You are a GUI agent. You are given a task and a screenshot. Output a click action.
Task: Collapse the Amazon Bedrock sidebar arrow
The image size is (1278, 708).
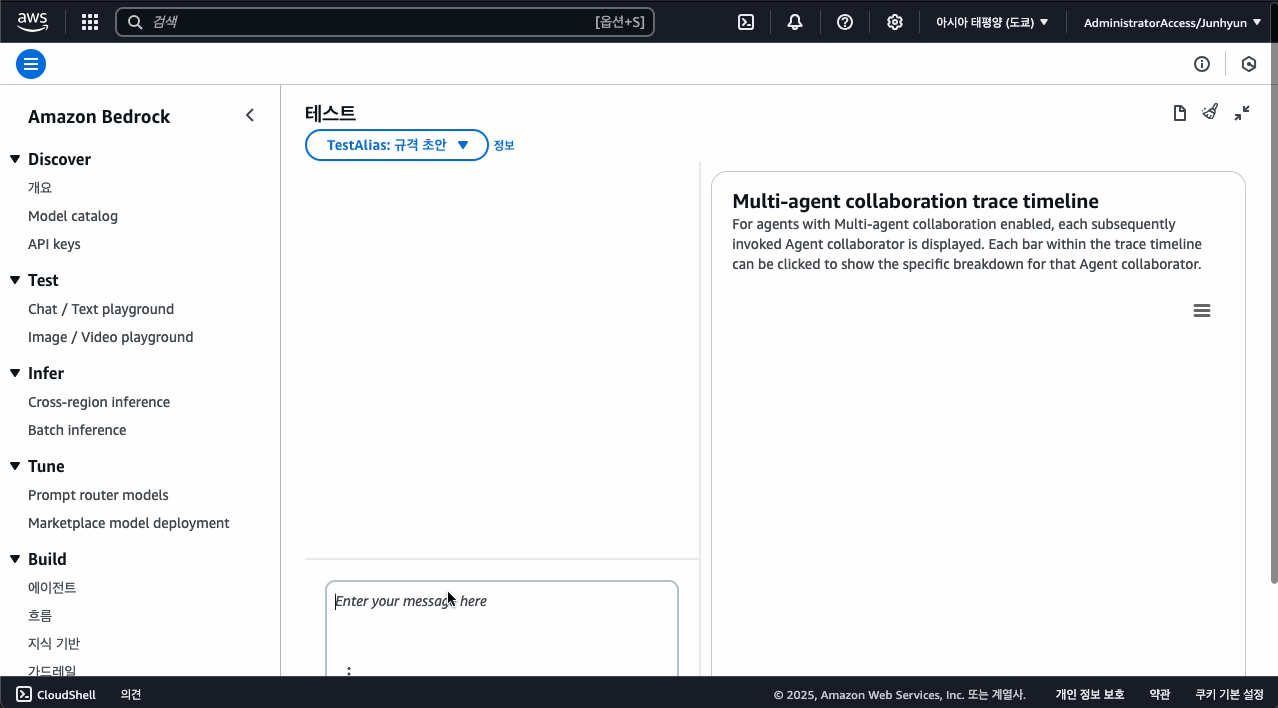250,116
